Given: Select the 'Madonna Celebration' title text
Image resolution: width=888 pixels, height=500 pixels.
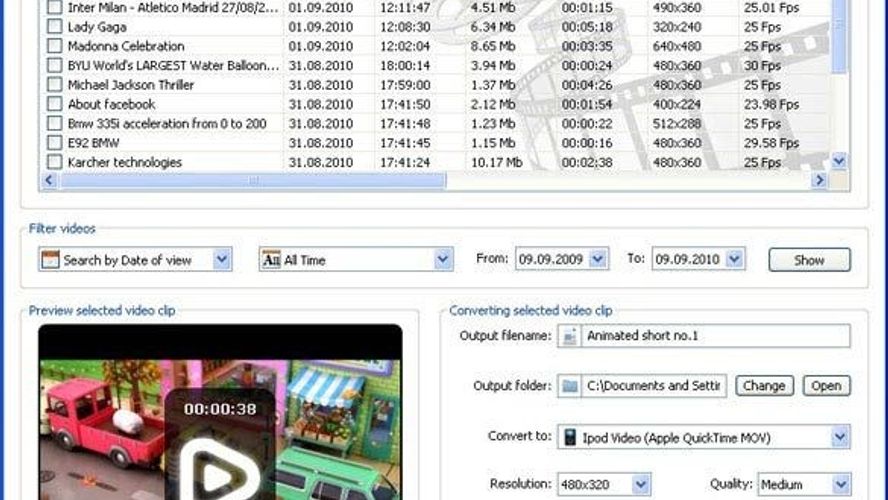Looking at the screenshot, I should tap(126, 46).
